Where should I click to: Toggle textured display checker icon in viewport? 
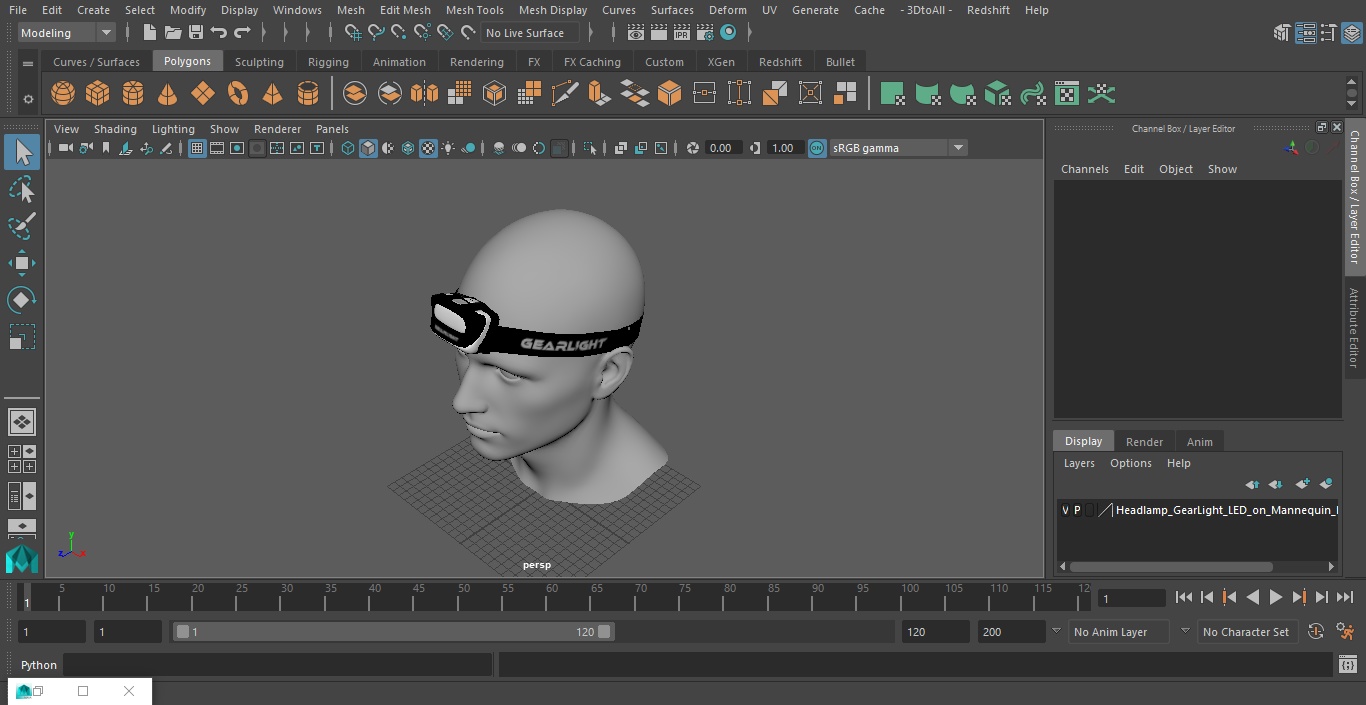click(x=428, y=148)
